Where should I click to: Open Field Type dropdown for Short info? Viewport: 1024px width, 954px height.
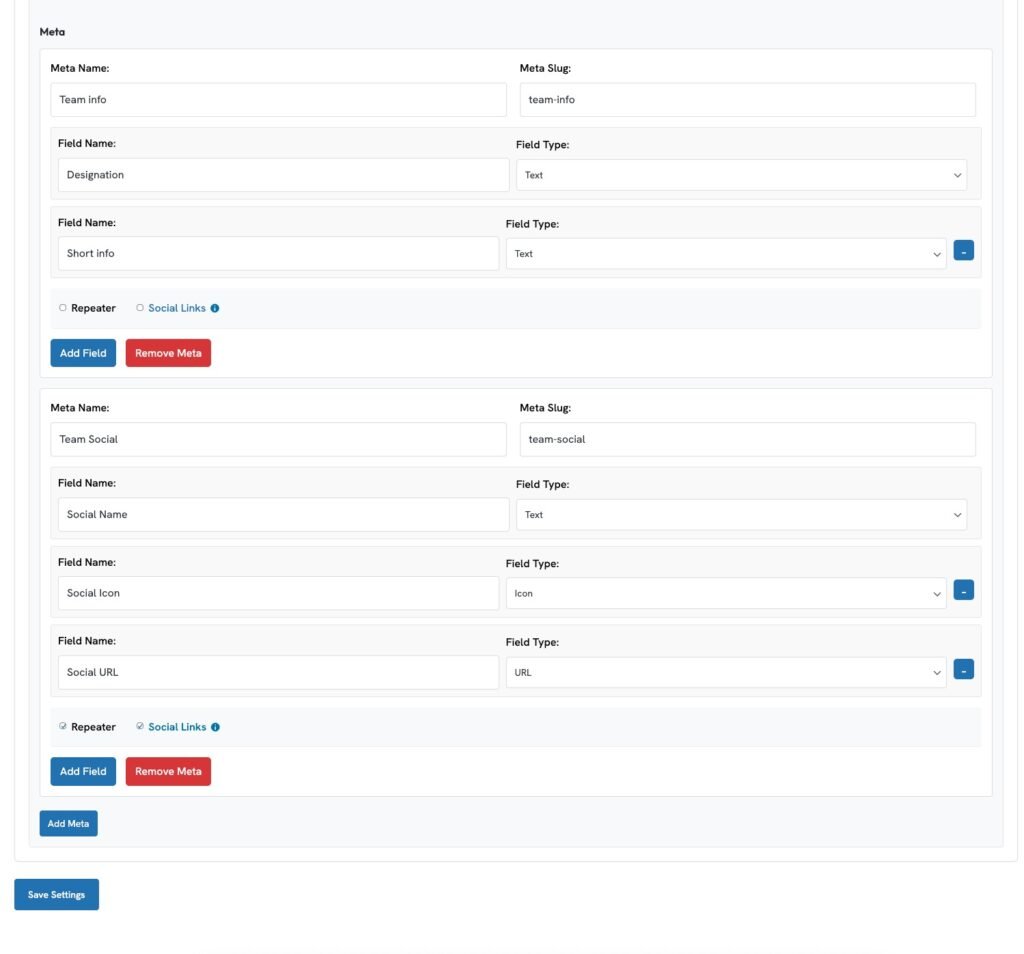coord(725,254)
